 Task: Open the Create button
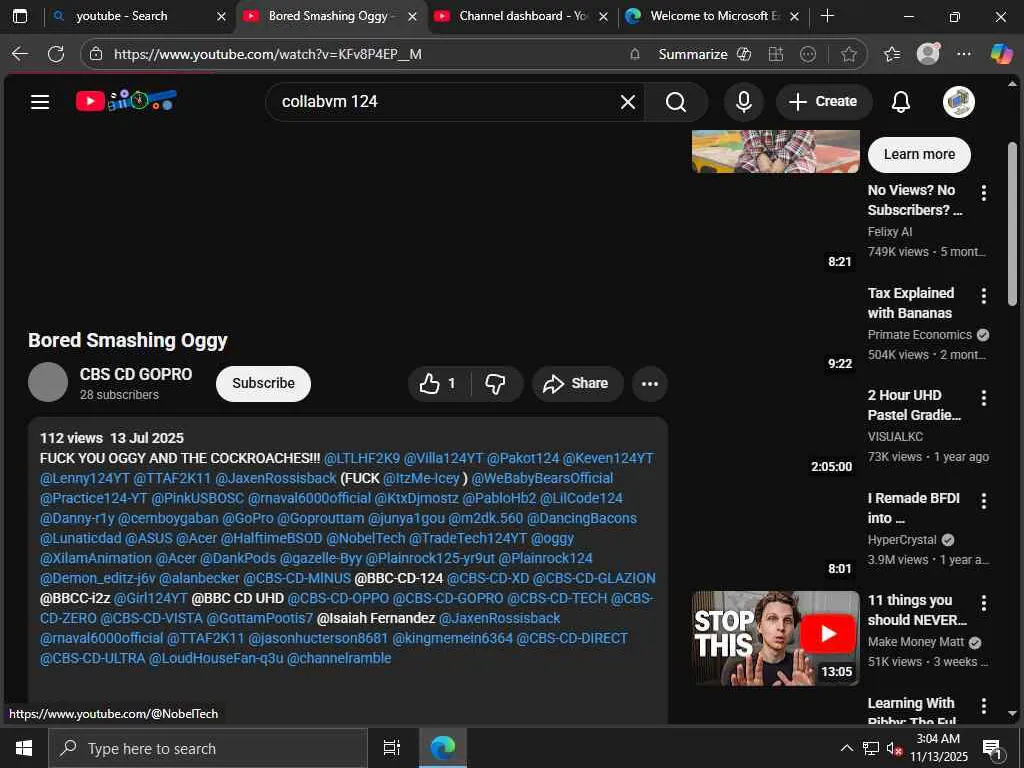[824, 102]
